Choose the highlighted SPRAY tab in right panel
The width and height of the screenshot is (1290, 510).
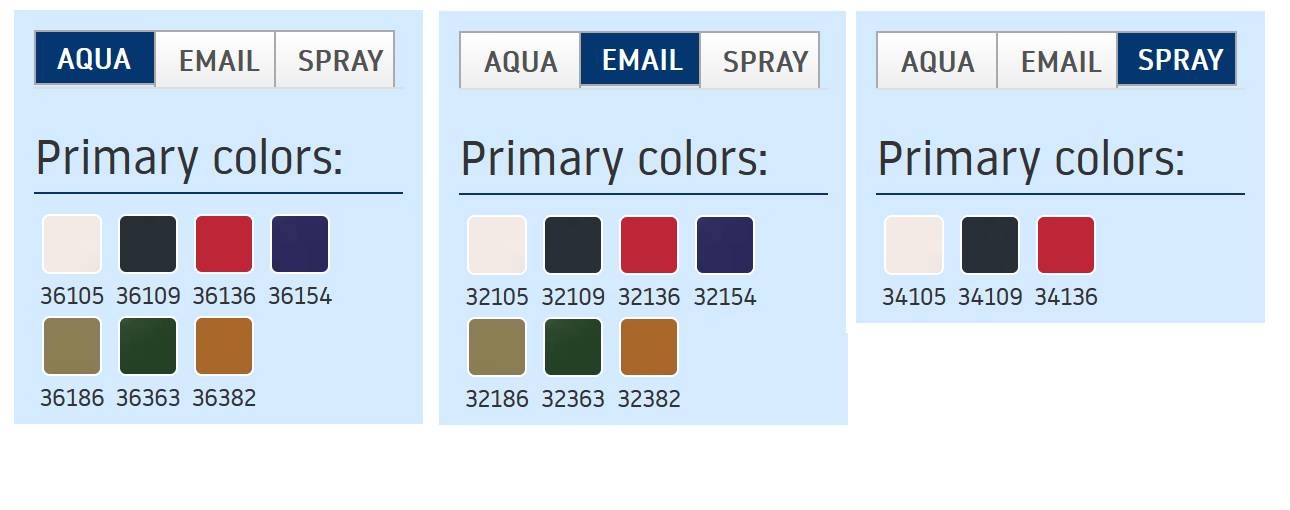point(1178,60)
